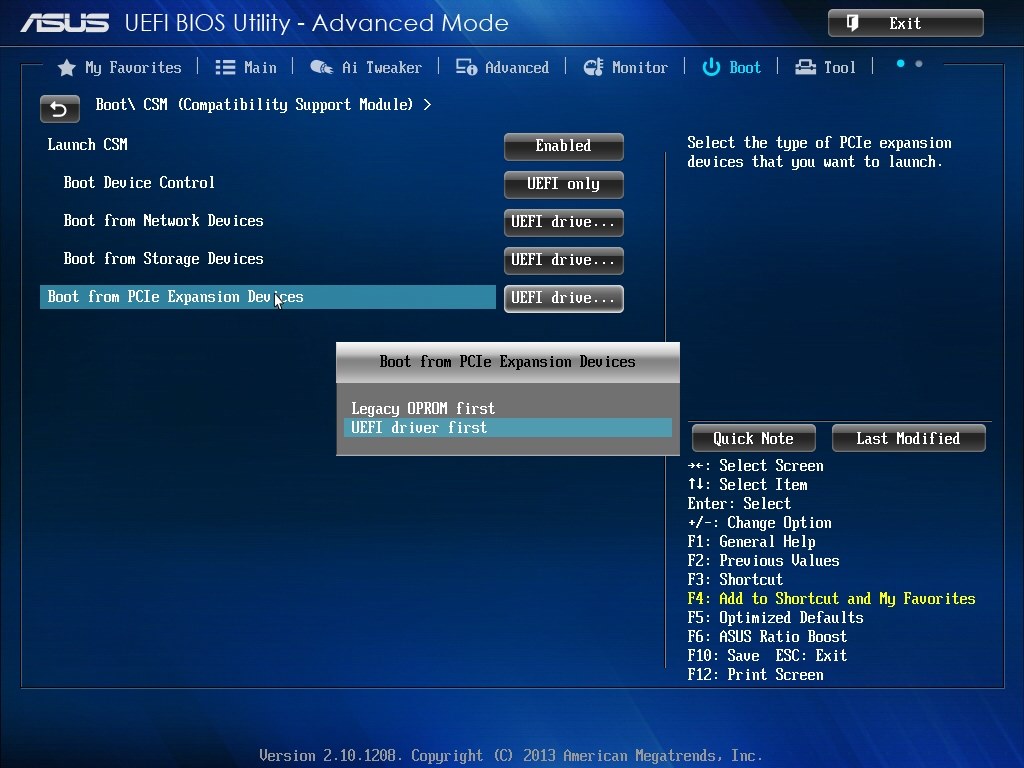This screenshot has height=768, width=1024.
Task: Click the Exit button
Action: click(906, 23)
